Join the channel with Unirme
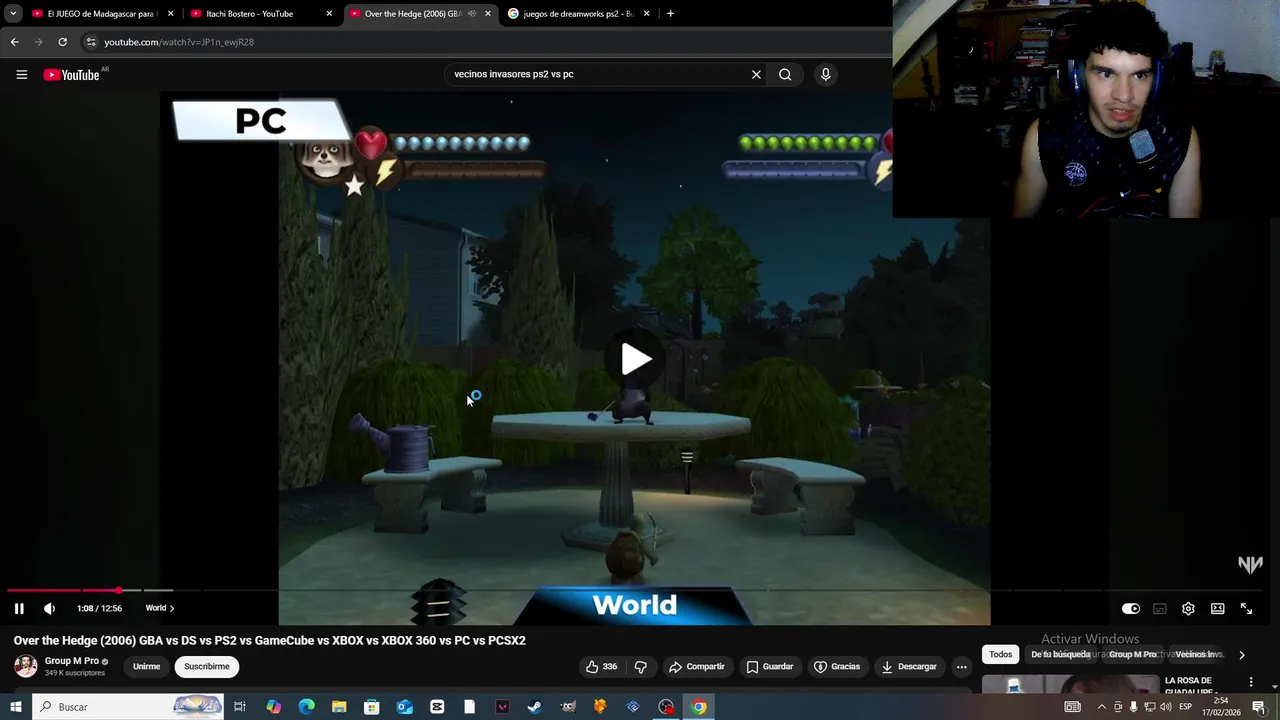 tap(146, 666)
